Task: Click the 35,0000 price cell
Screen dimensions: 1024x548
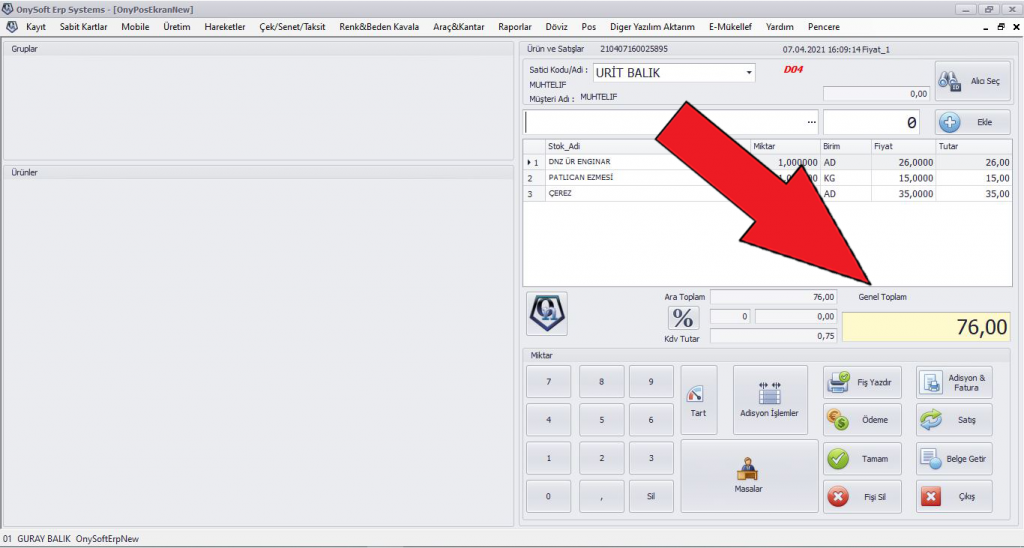Action: pos(903,193)
